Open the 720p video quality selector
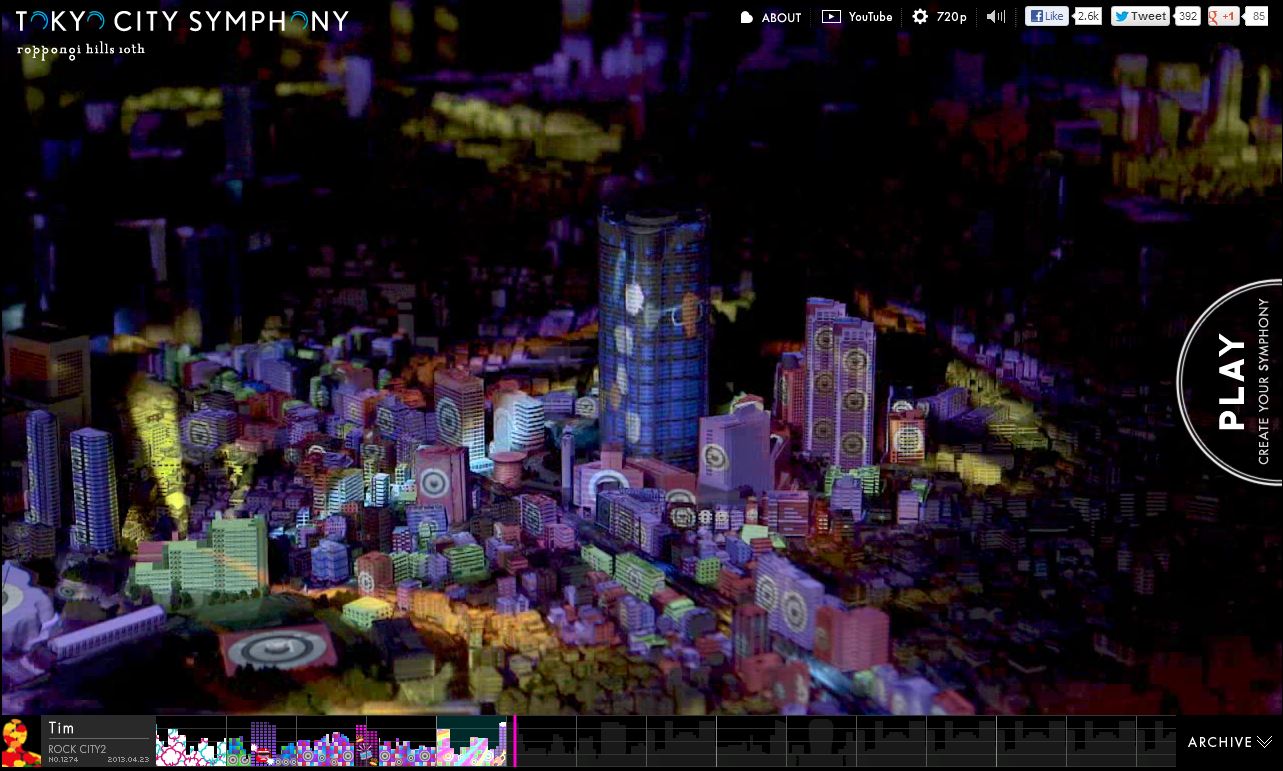 click(x=951, y=17)
